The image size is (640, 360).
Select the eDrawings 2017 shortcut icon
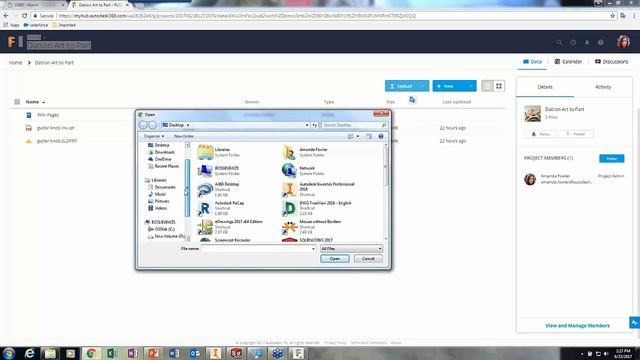pos(205,227)
